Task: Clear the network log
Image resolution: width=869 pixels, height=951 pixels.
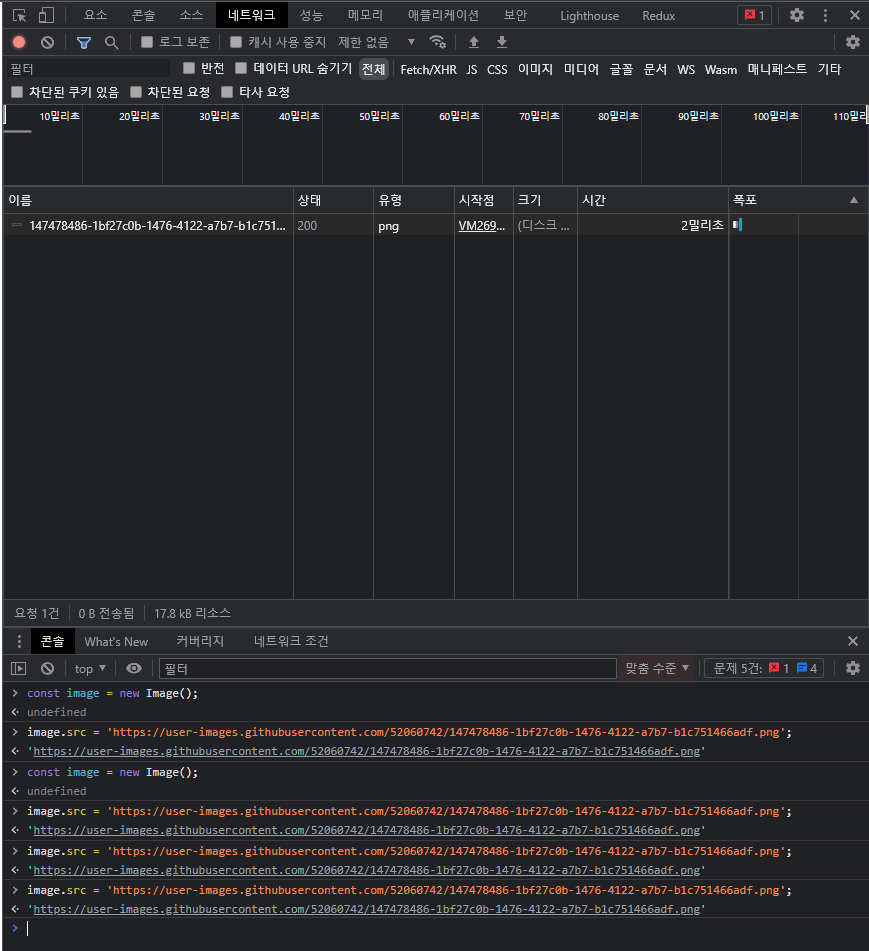Action: [47, 42]
